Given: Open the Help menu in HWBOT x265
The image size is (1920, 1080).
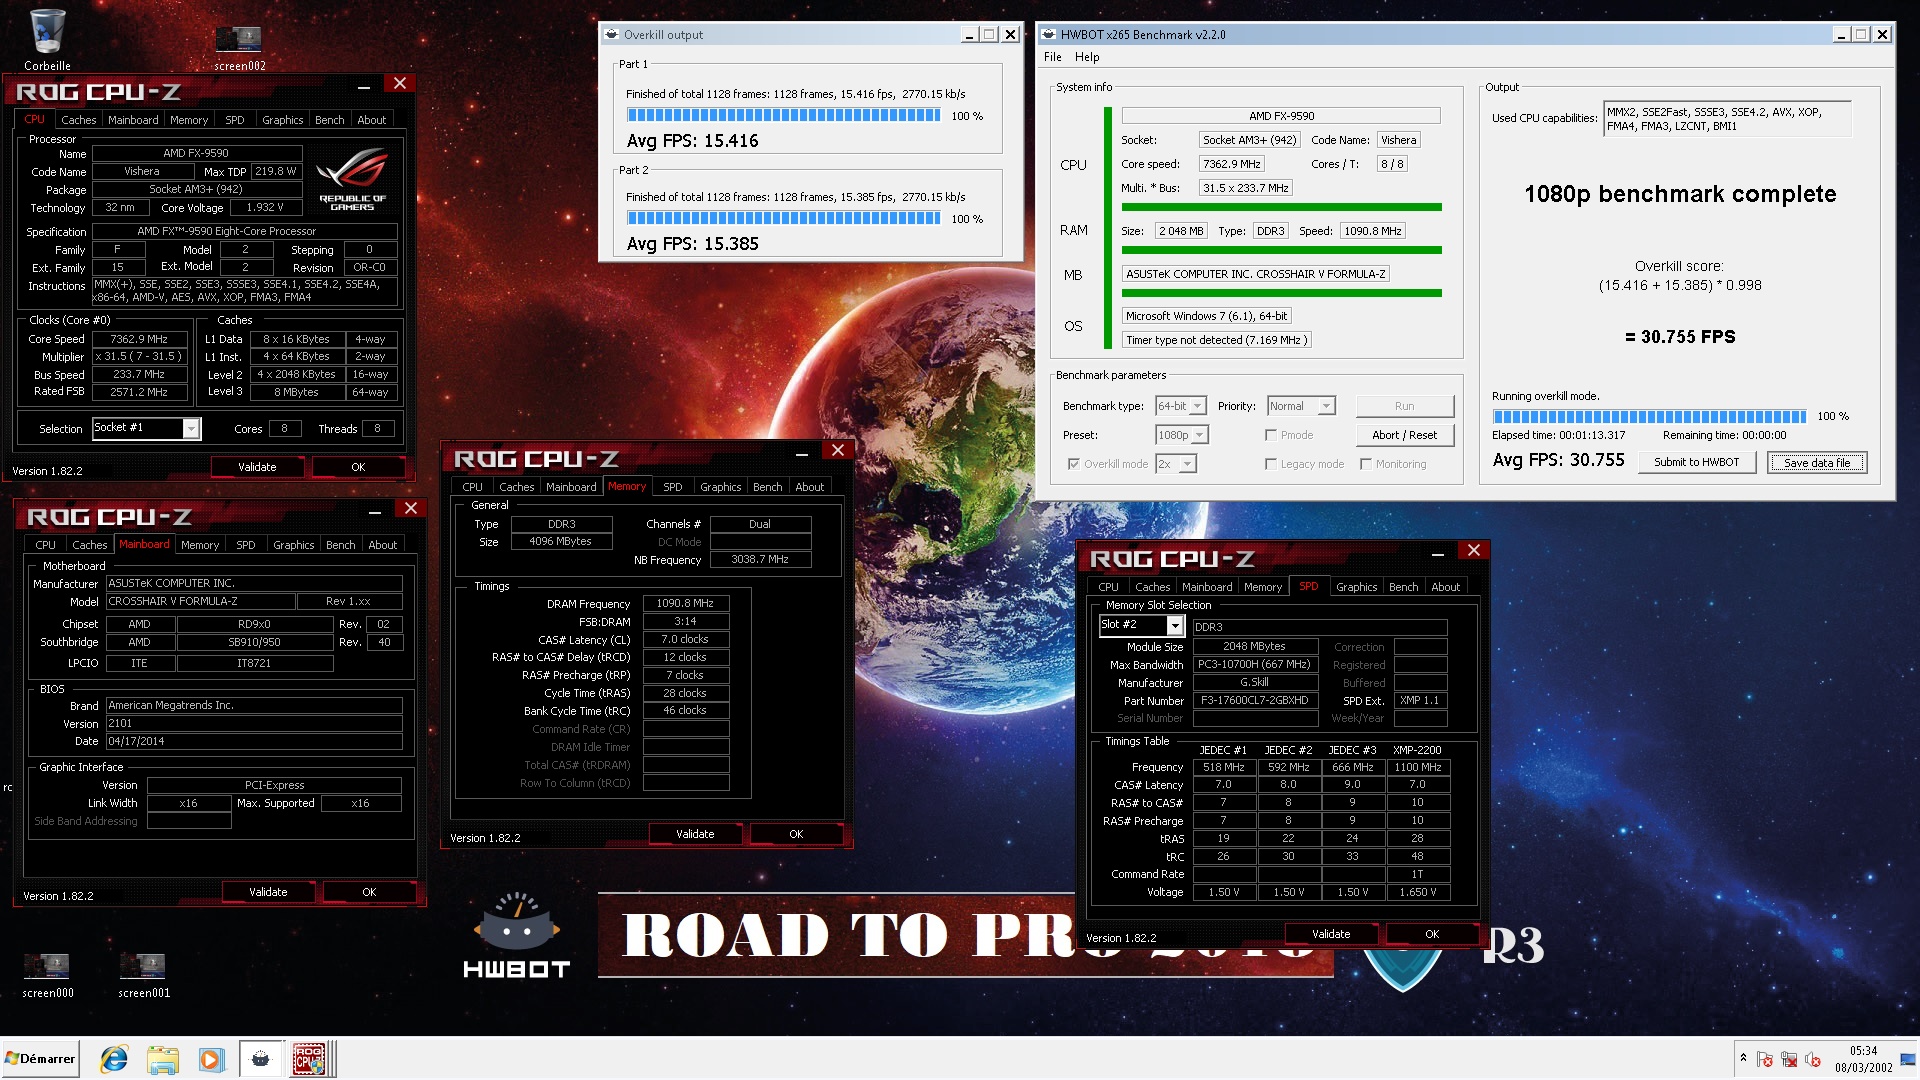Looking at the screenshot, I should (x=1087, y=57).
